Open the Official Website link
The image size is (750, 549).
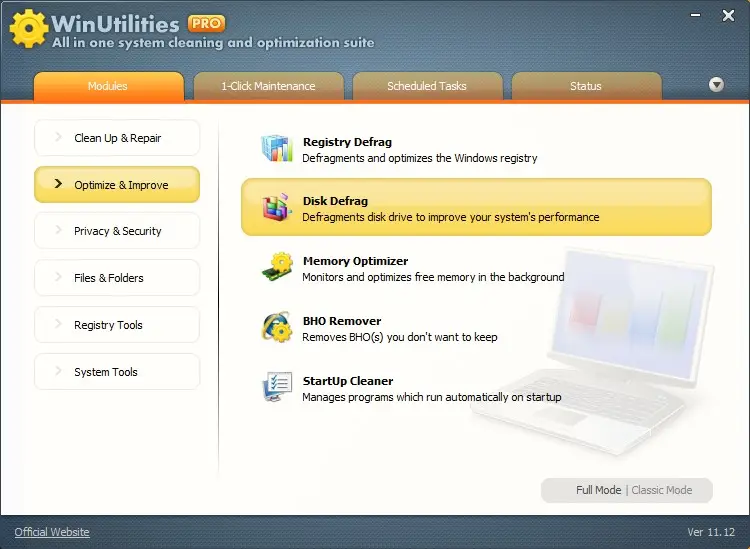(x=52, y=532)
